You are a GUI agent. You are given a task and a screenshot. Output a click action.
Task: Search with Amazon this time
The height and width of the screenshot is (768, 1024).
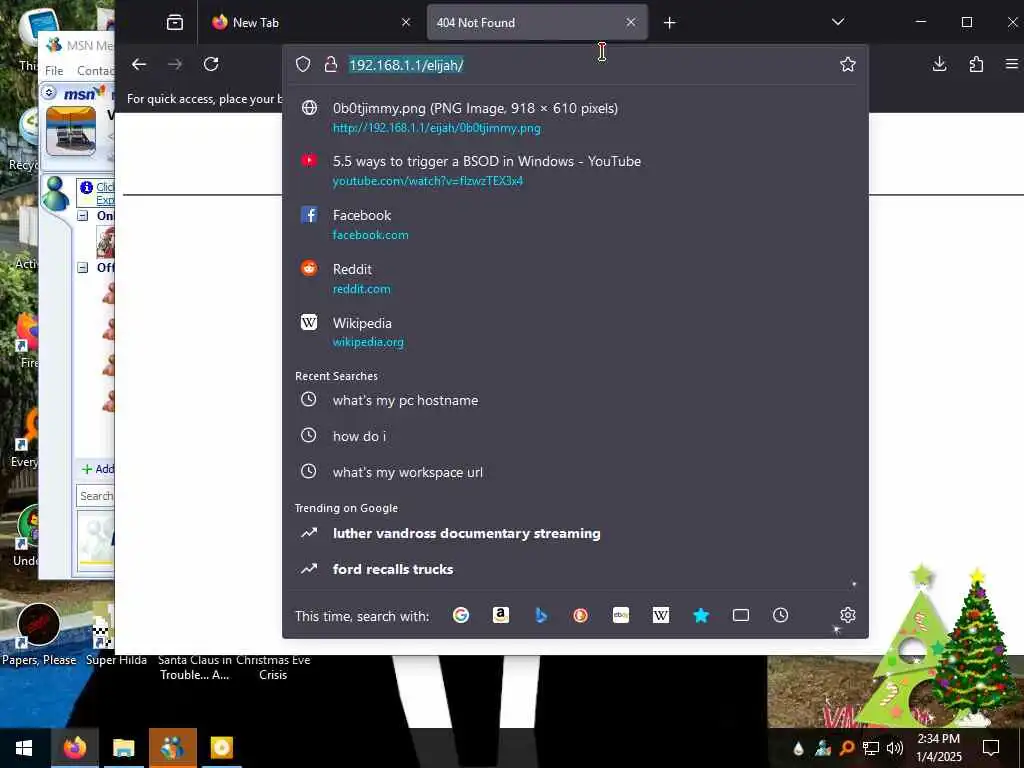(501, 615)
